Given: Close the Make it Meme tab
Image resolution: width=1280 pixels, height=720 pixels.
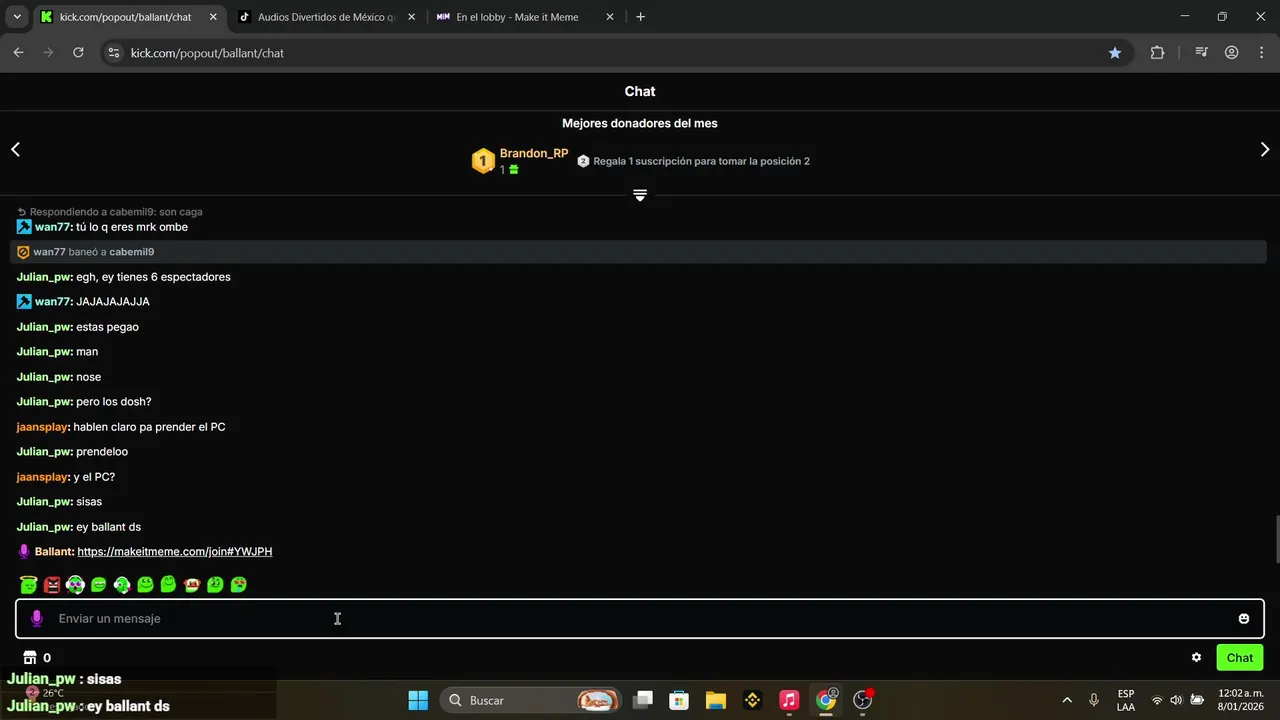Looking at the screenshot, I should click(610, 17).
